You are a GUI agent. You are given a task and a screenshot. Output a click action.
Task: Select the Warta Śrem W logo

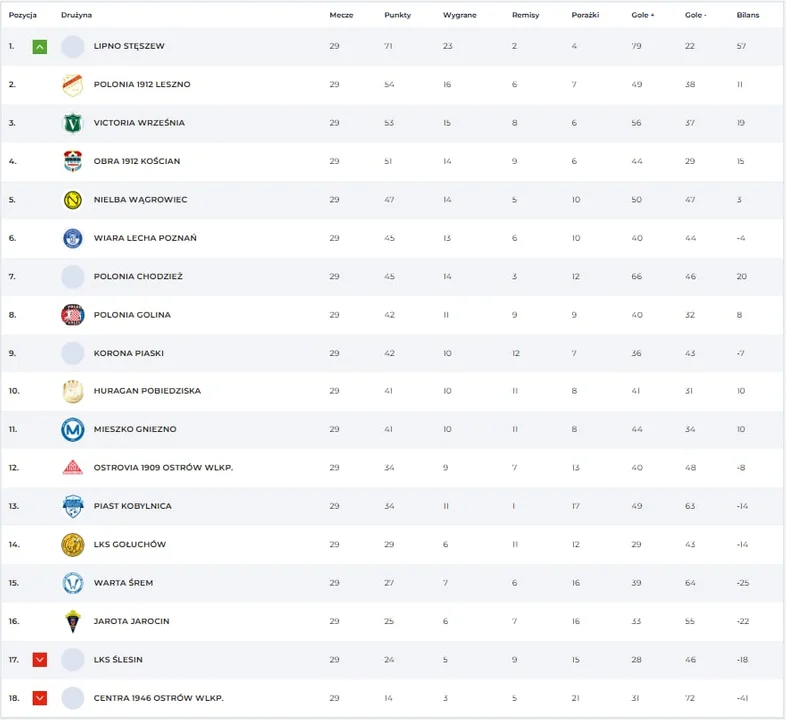[x=73, y=583]
